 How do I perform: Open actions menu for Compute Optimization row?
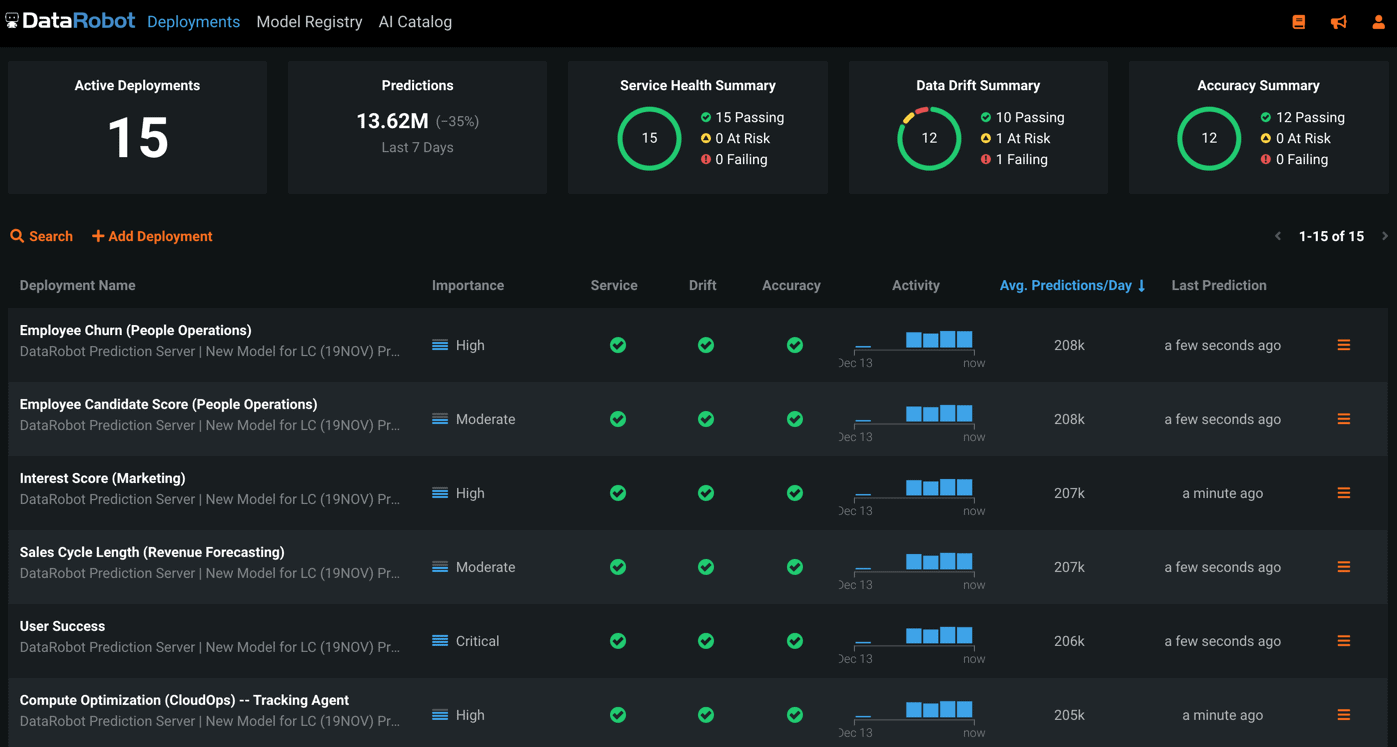pos(1344,715)
